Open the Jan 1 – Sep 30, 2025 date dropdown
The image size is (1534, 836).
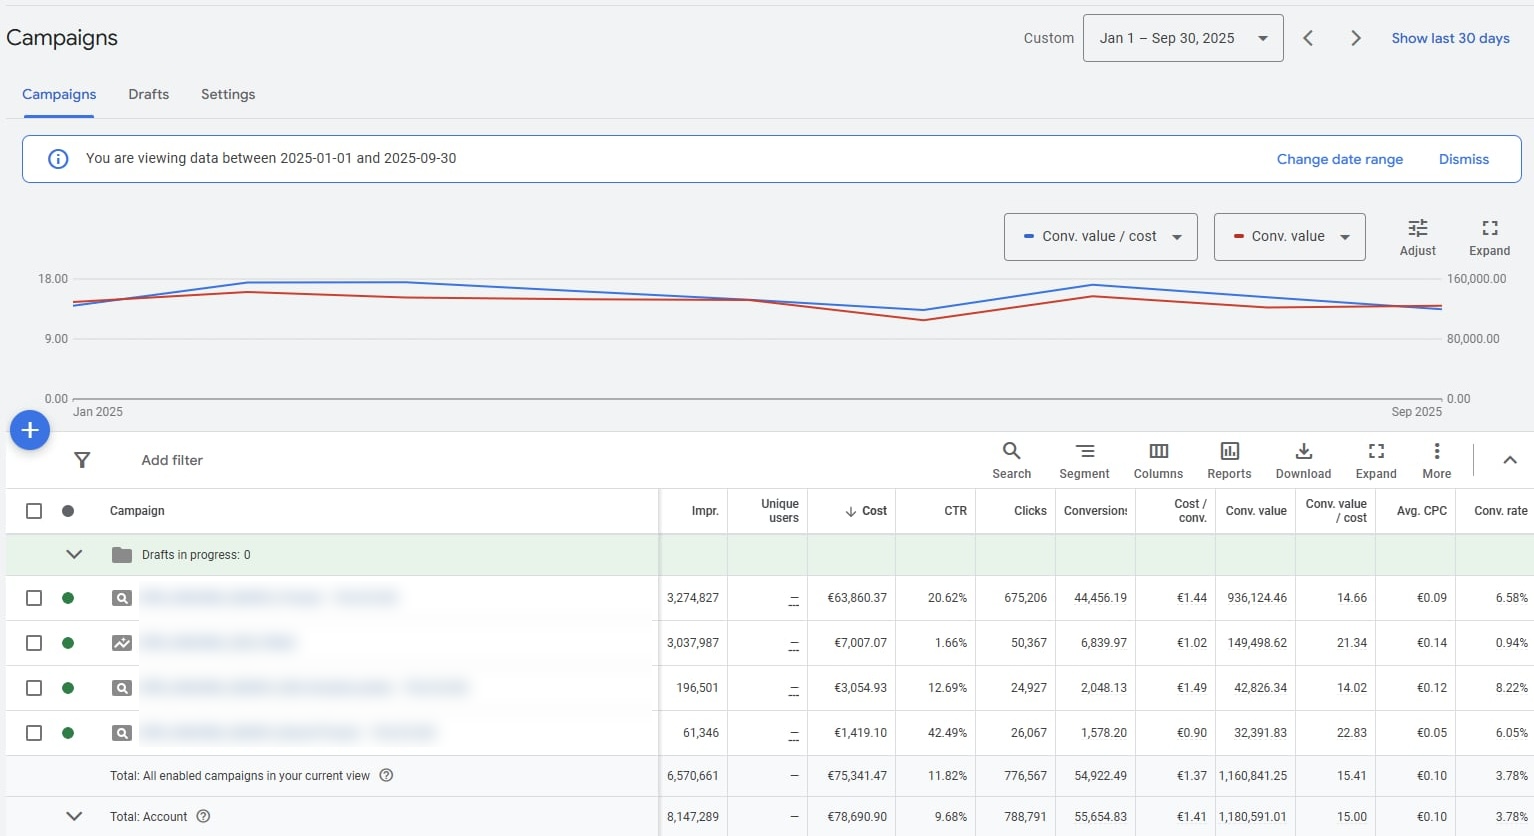[x=1182, y=38]
